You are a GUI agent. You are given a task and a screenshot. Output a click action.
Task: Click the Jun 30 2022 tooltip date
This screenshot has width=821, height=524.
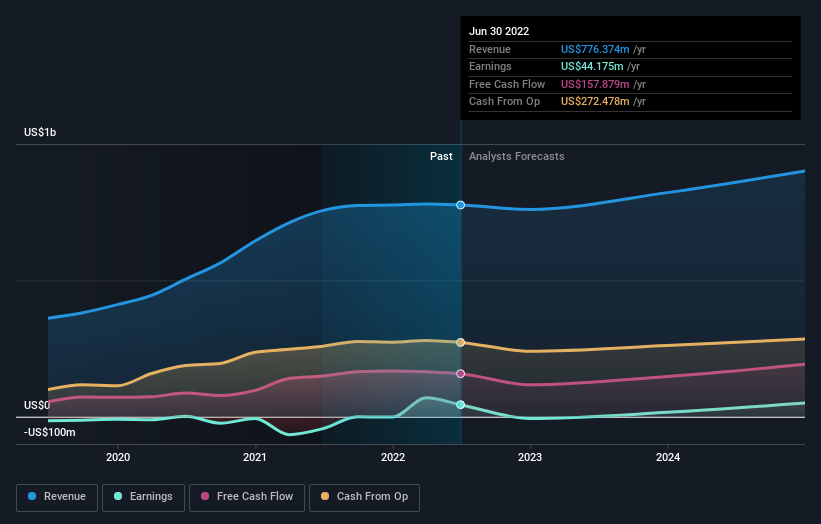click(499, 31)
